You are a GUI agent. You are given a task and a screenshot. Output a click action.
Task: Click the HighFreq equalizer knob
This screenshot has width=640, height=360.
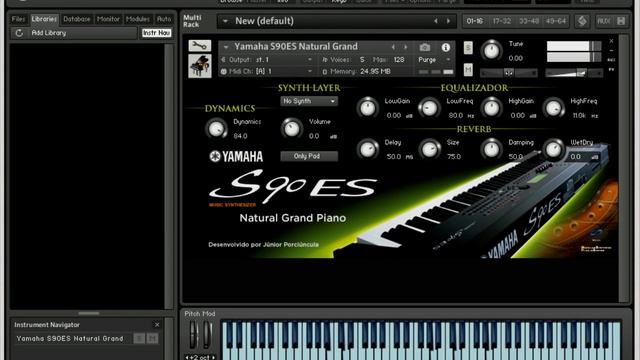(553, 108)
